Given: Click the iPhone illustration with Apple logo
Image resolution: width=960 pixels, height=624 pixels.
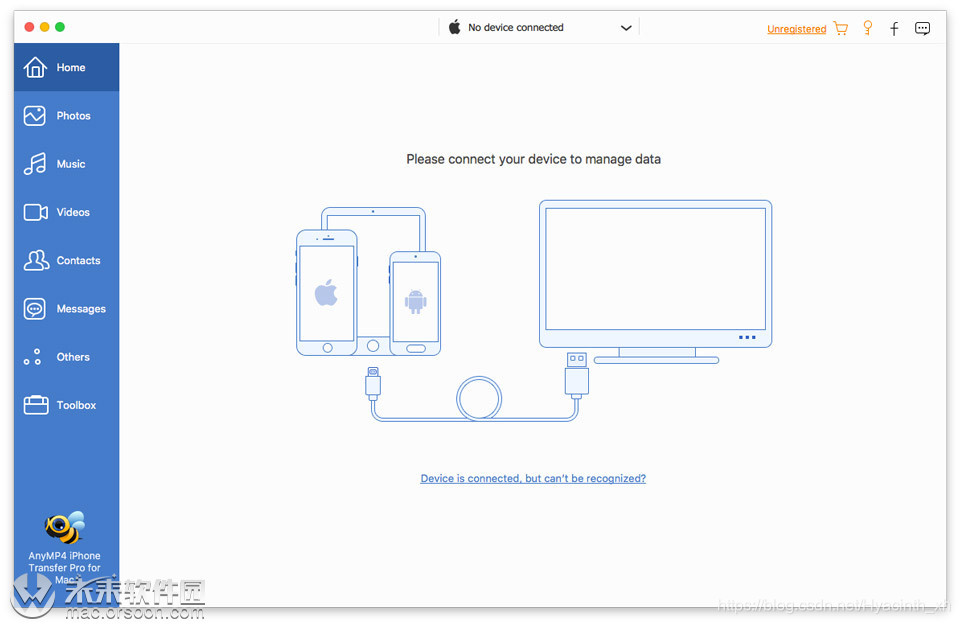Looking at the screenshot, I should (x=327, y=293).
